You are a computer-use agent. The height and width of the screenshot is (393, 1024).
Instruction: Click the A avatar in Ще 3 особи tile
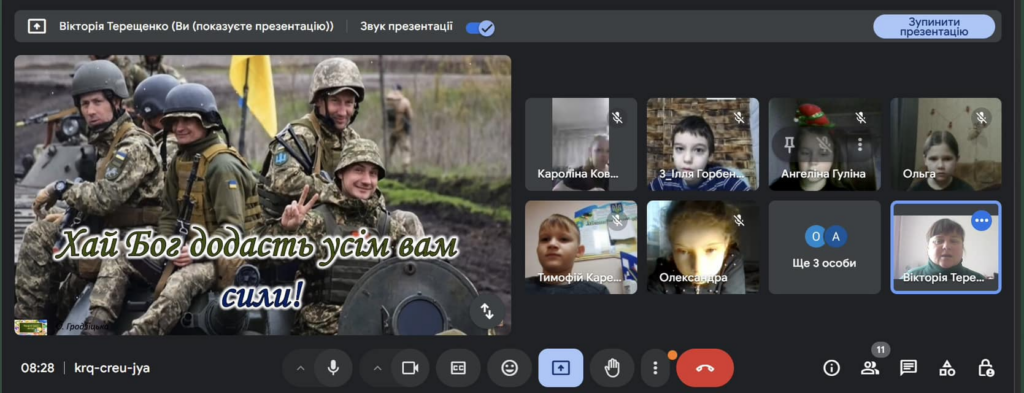[x=836, y=236]
